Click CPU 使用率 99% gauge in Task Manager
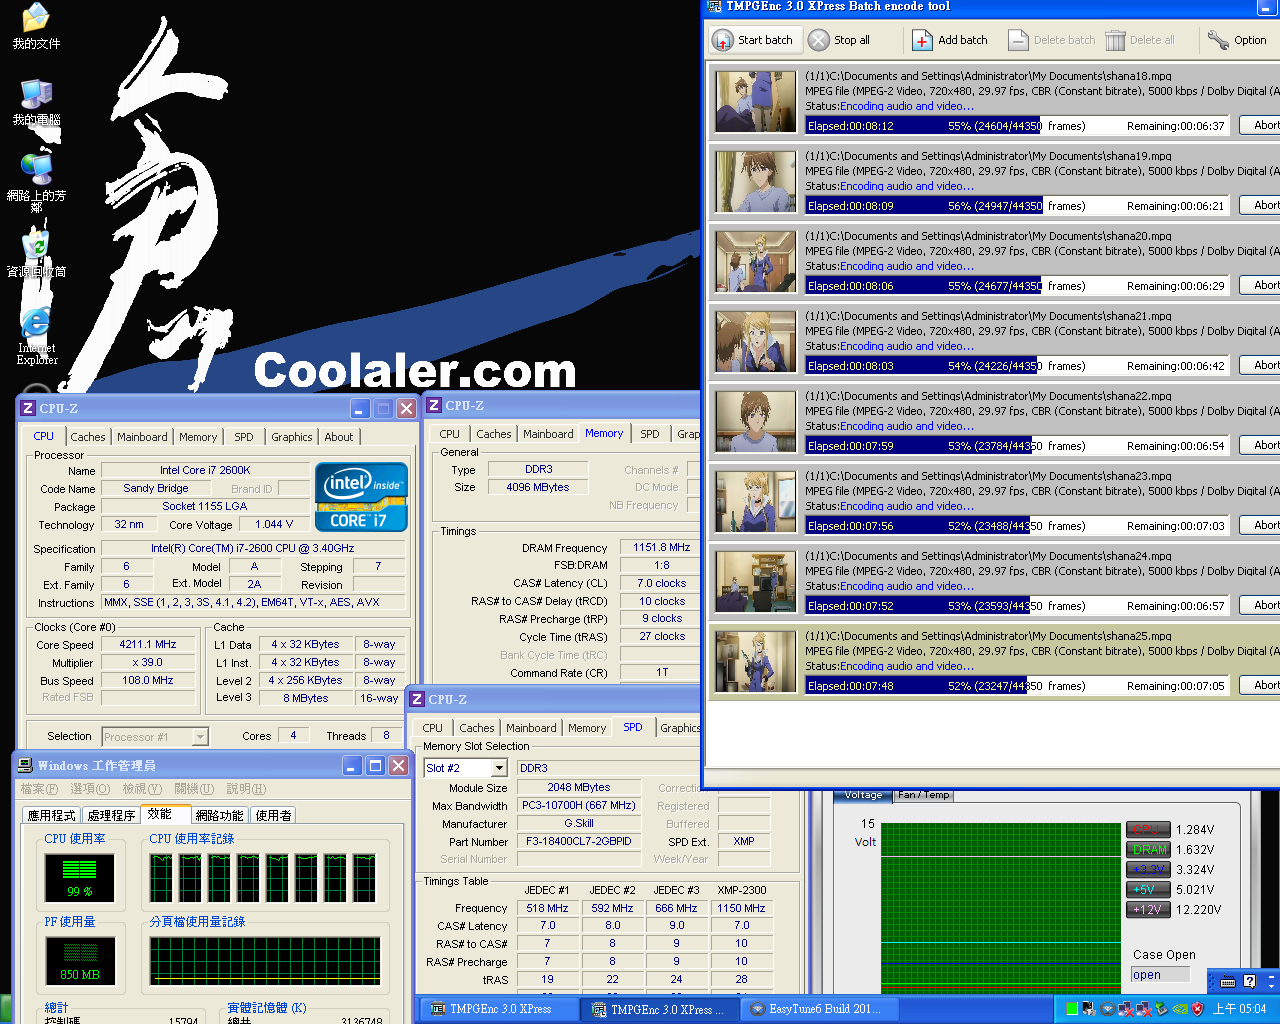 point(80,878)
